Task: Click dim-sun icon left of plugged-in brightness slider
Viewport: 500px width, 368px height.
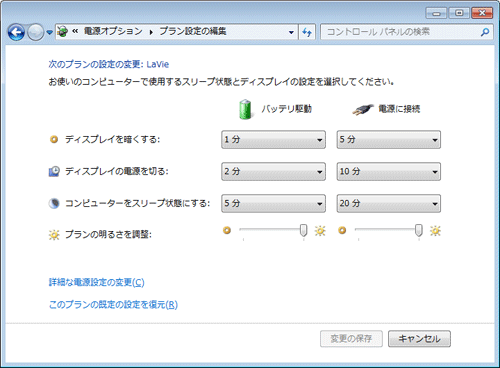Action: (342, 230)
